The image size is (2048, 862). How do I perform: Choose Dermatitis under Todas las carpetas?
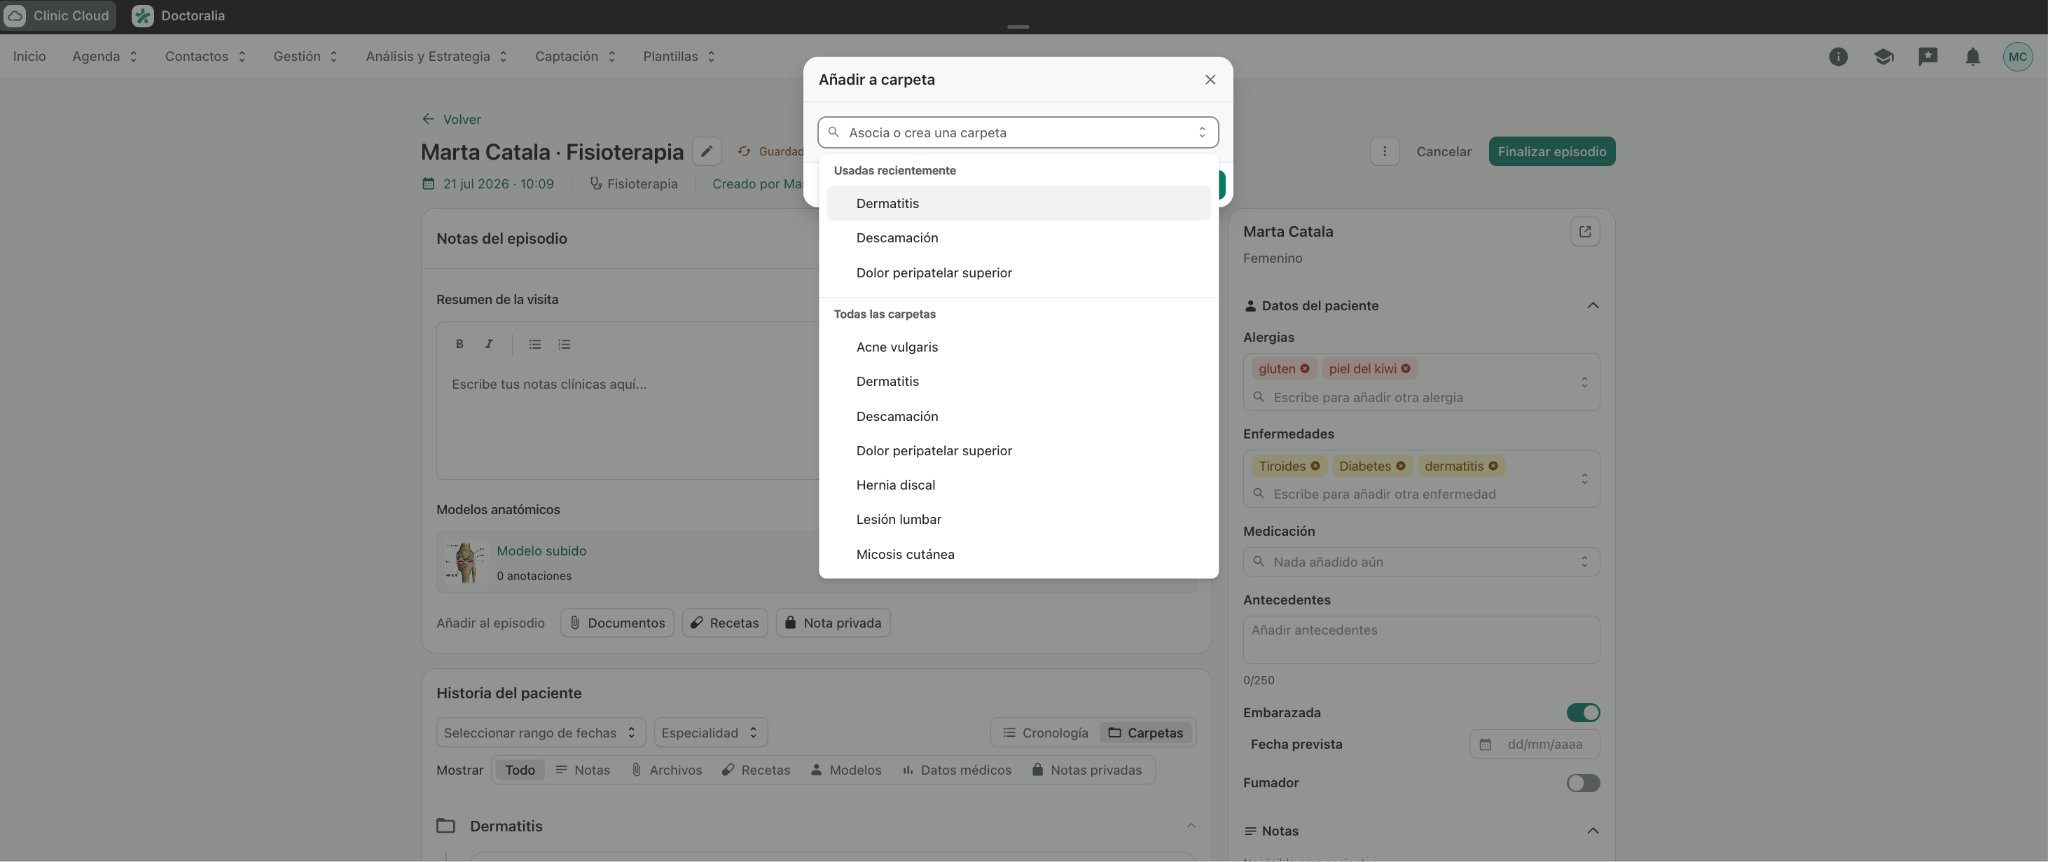(x=1018, y=381)
